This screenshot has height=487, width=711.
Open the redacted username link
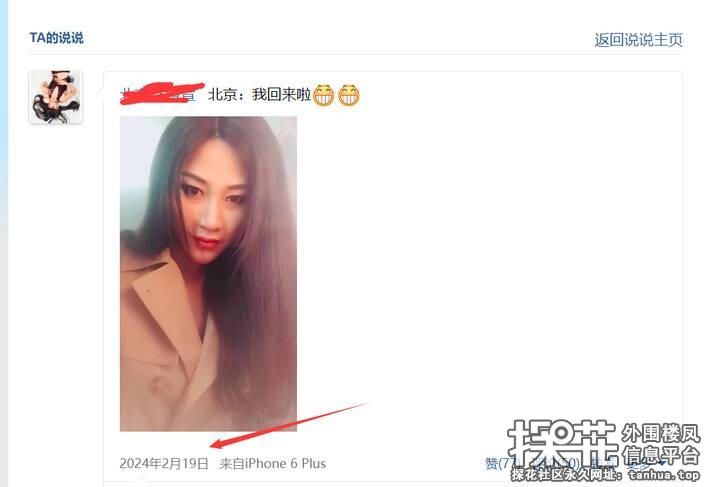coord(158,94)
